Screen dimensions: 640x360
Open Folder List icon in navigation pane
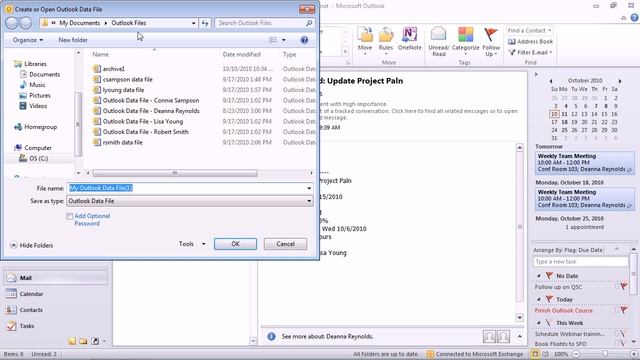[x=83, y=341]
